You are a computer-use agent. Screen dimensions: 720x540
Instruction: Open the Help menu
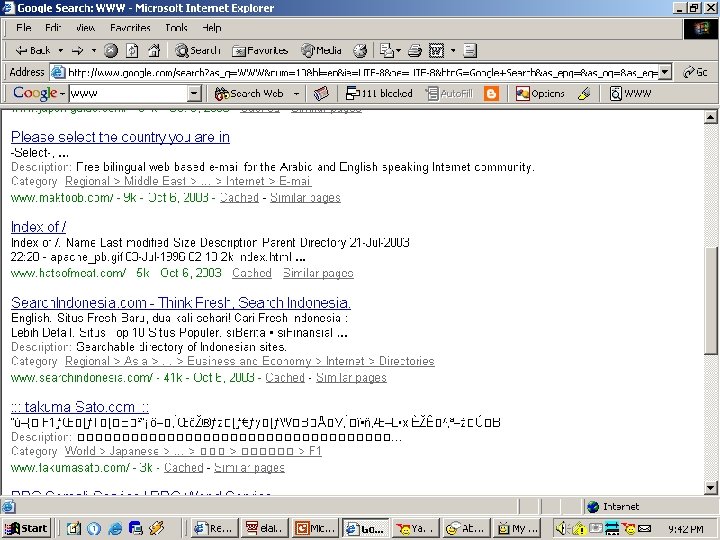tap(212, 28)
